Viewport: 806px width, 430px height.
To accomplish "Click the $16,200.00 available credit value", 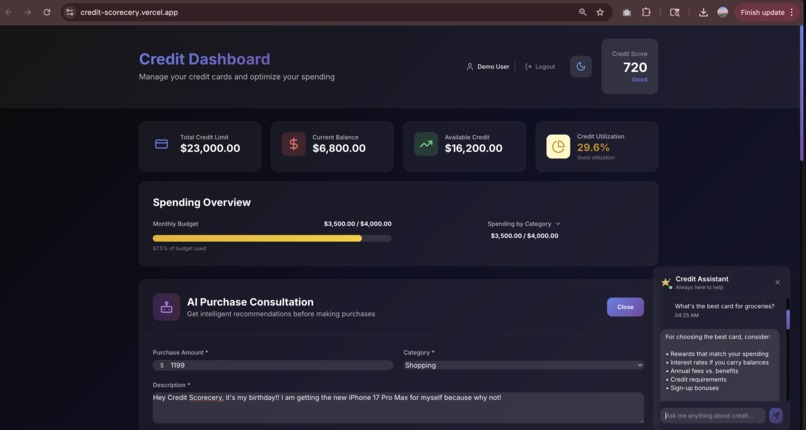I will click(x=473, y=149).
